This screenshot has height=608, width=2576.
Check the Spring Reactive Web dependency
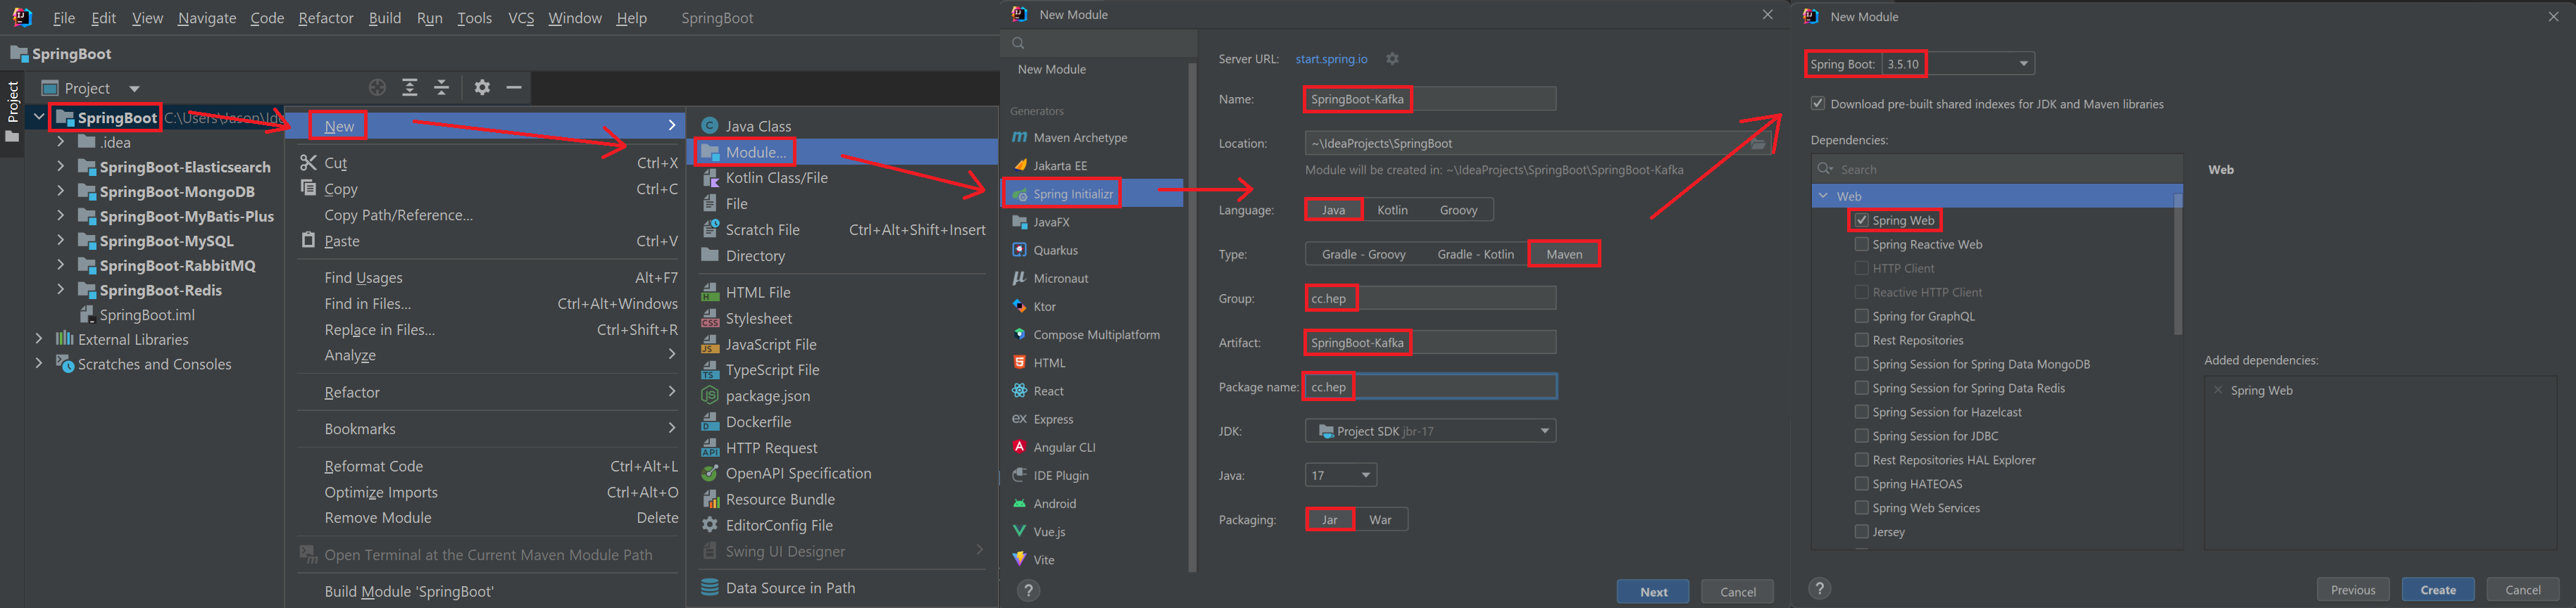(1861, 244)
